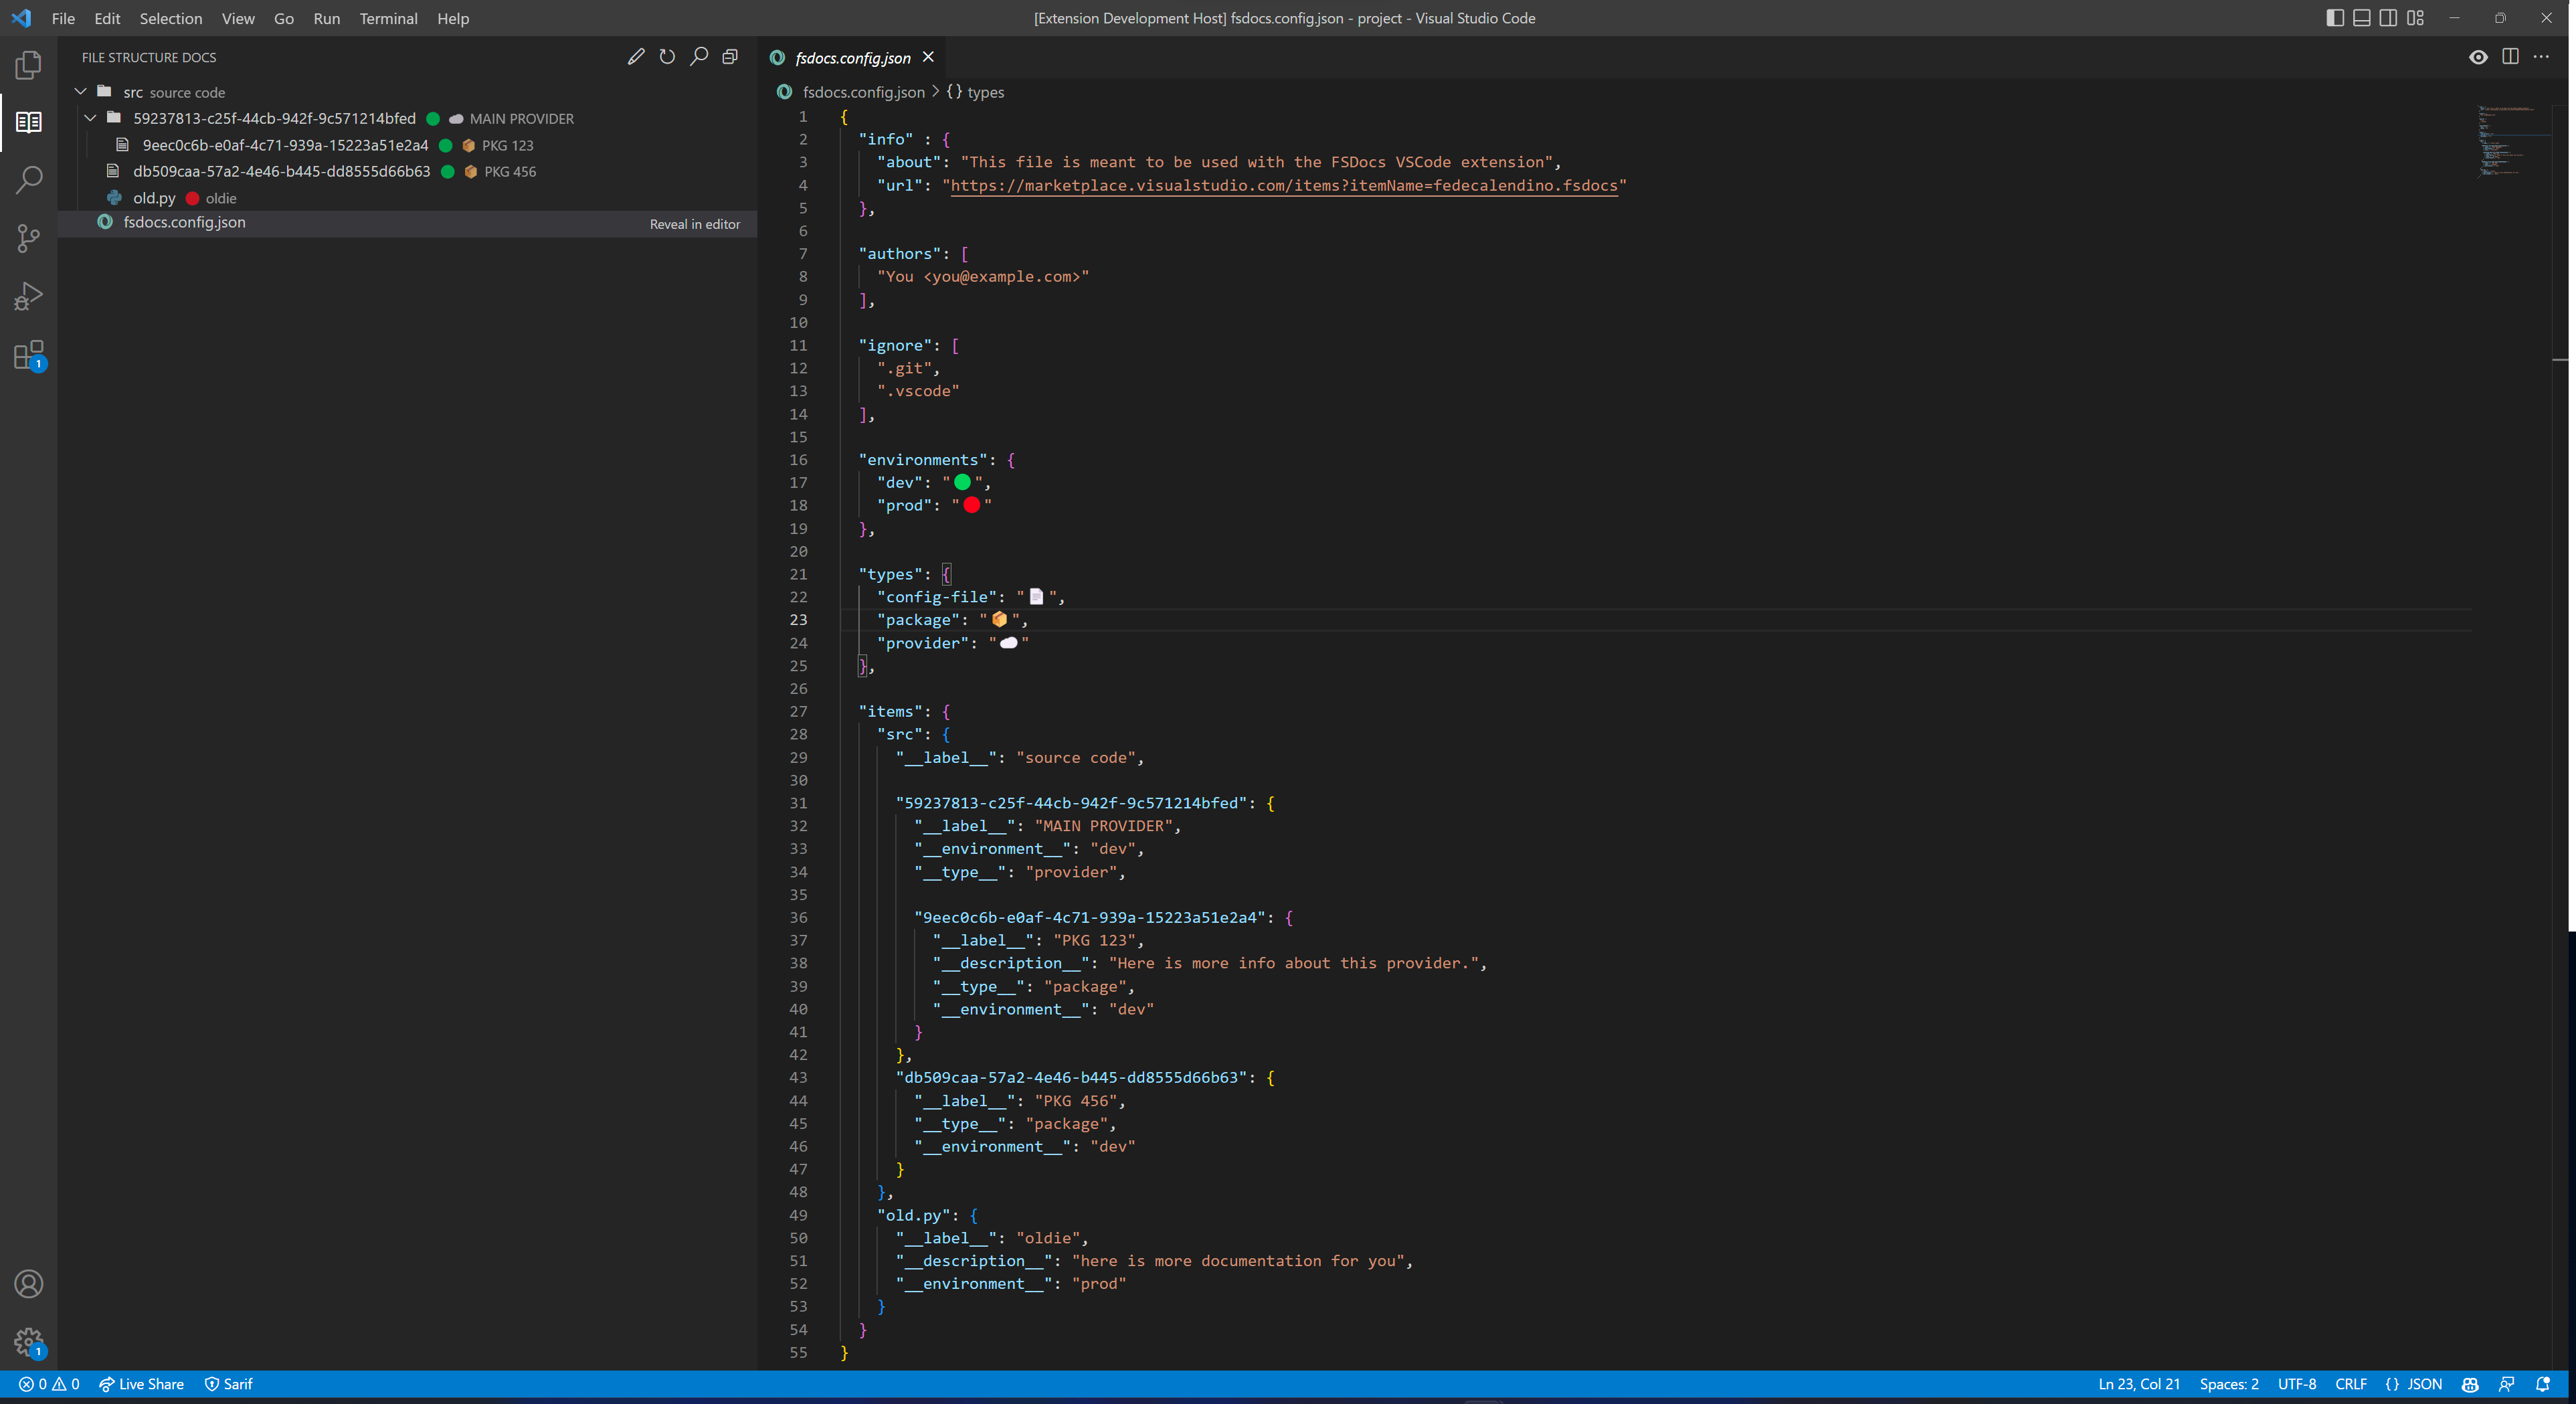
Task: Click the split editor right icon
Action: 2510,57
